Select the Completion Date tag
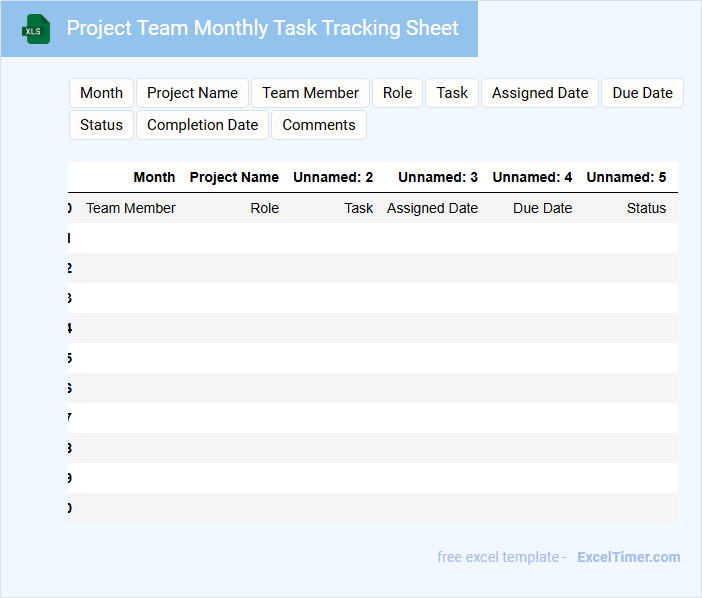The image size is (702, 598). click(202, 125)
